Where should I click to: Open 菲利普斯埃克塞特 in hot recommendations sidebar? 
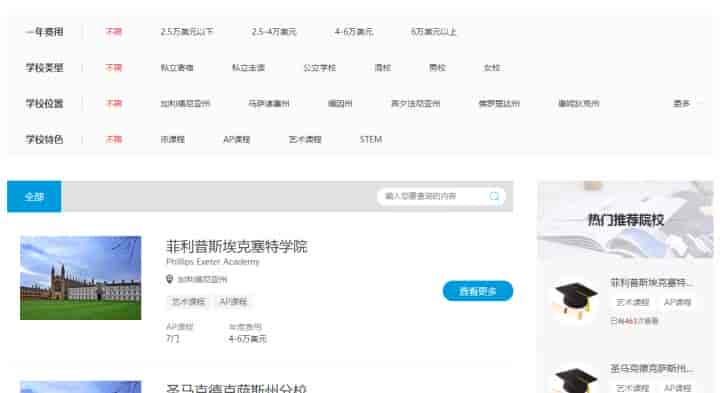tap(651, 282)
